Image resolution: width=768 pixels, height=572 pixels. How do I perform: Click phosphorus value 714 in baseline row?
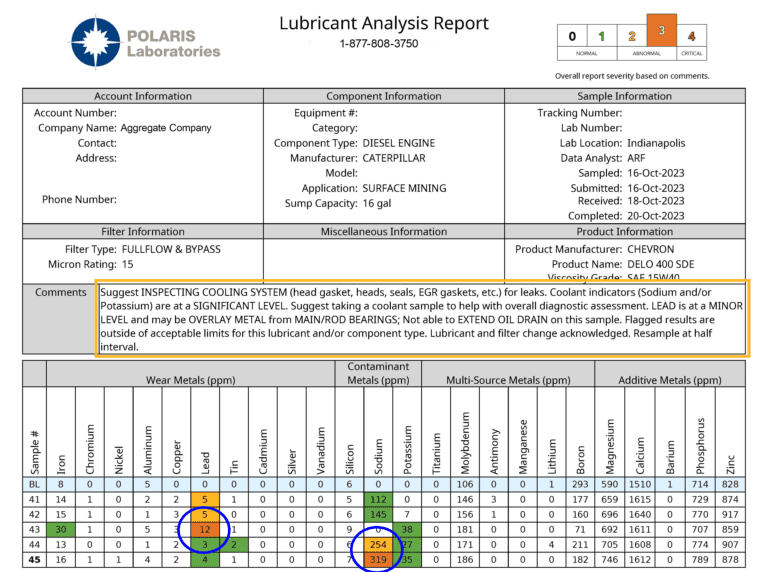700,484
